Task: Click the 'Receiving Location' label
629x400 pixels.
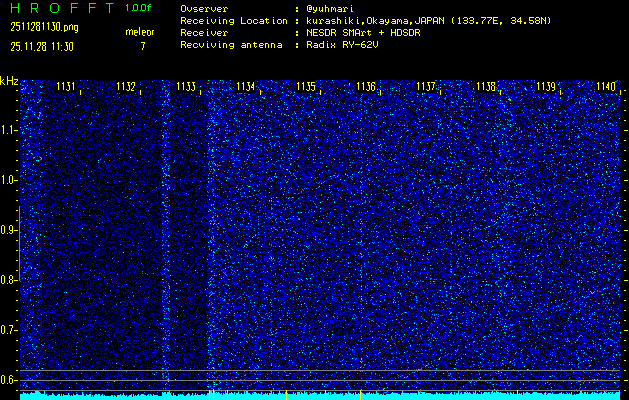Action: pos(234,21)
